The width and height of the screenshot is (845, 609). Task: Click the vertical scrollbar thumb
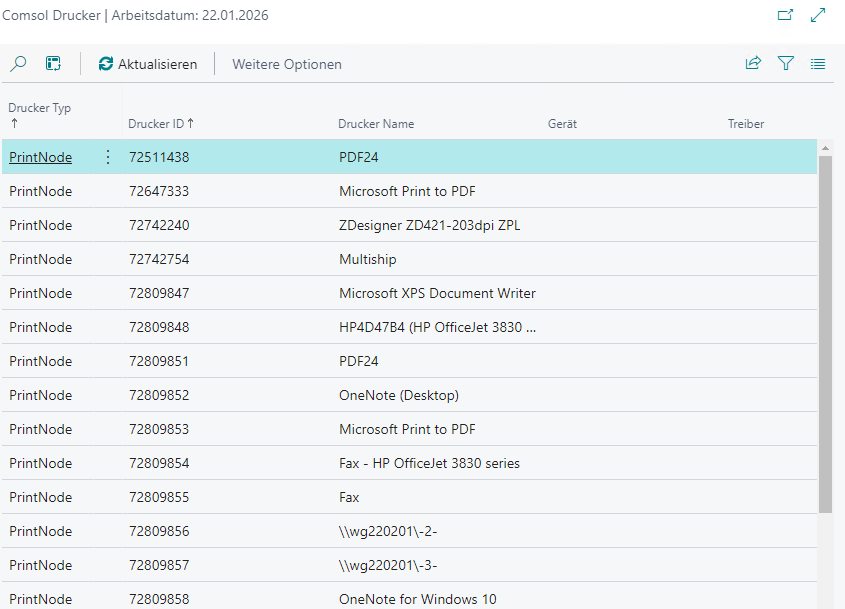(825, 334)
